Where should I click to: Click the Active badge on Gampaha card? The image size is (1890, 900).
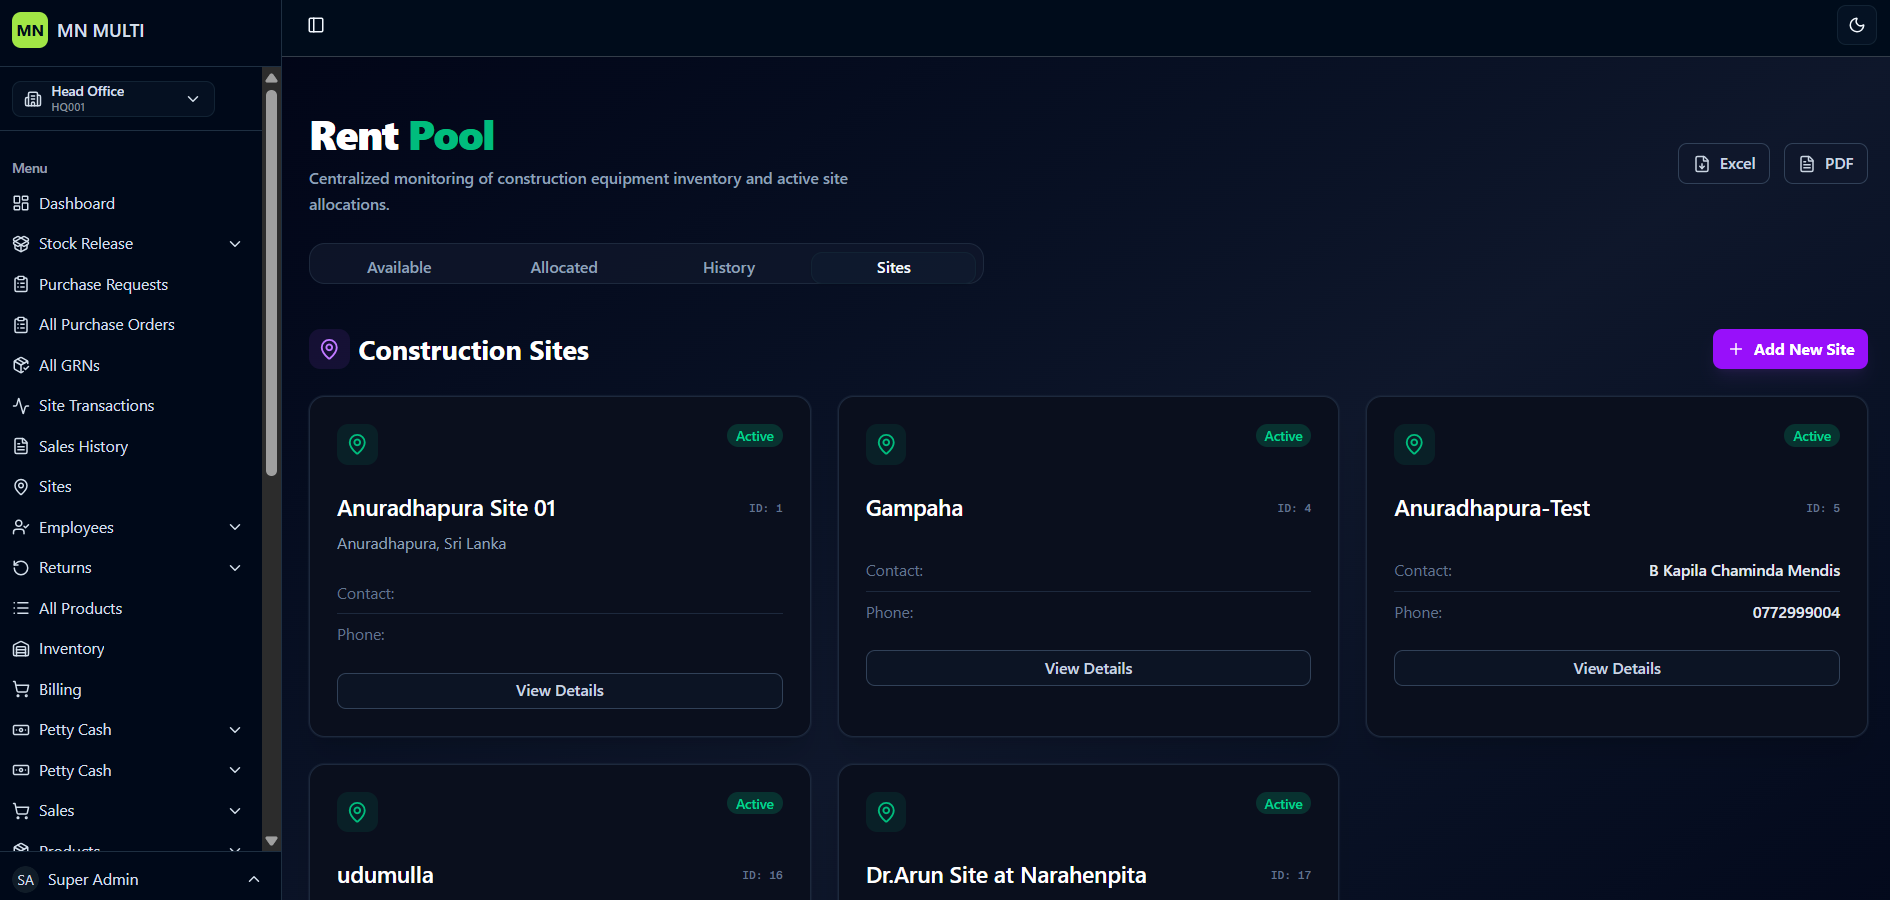[x=1283, y=436]
